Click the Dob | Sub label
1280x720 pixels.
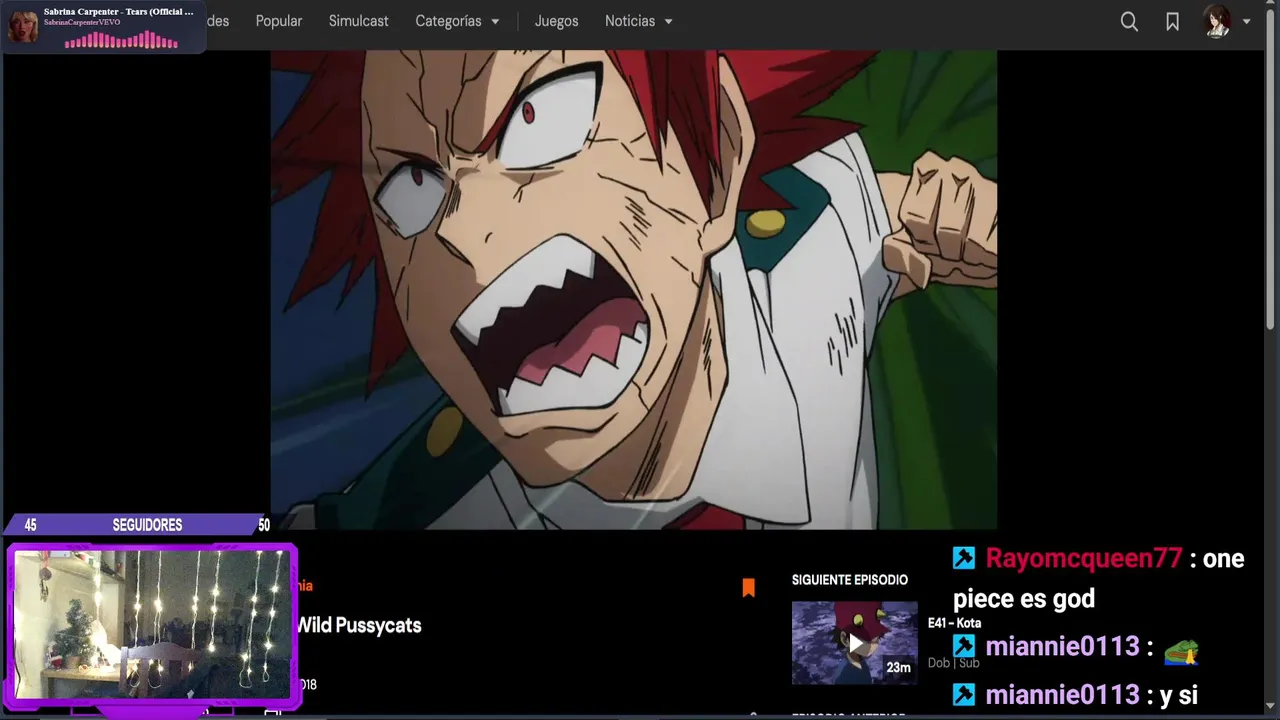pyautogui.click(x=953, y=663)
